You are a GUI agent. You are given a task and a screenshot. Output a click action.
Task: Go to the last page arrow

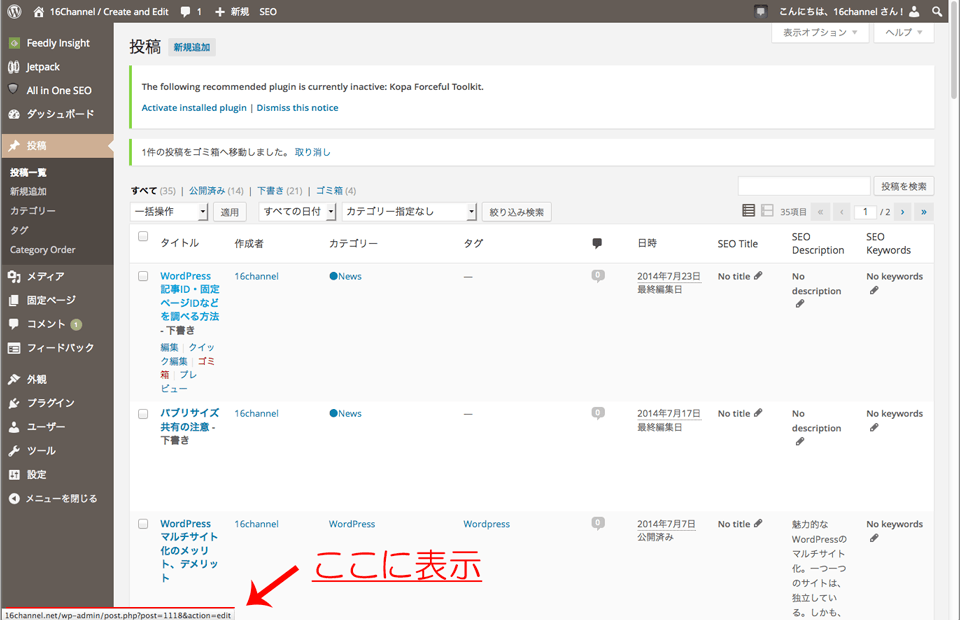click(924, 211)
